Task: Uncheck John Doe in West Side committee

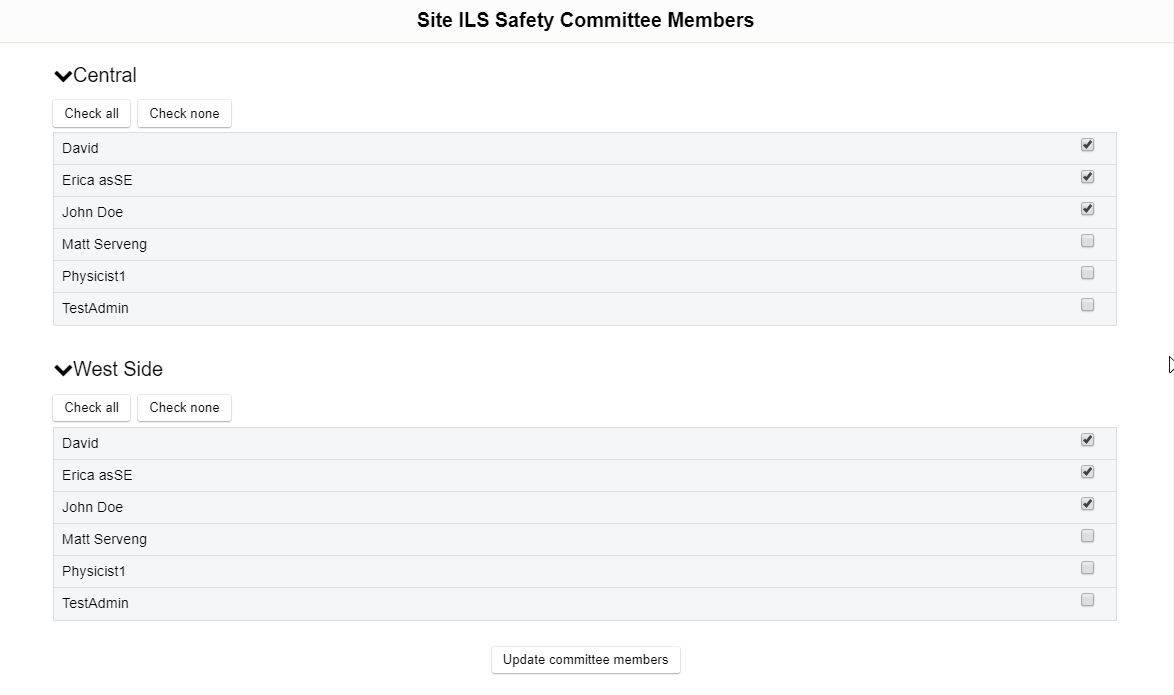Action: (1087, 504)
